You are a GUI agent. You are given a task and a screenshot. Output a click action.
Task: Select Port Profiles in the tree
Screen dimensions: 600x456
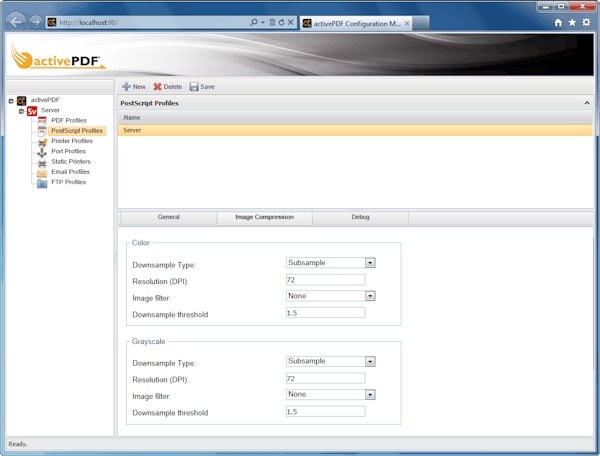coord(68,151)
